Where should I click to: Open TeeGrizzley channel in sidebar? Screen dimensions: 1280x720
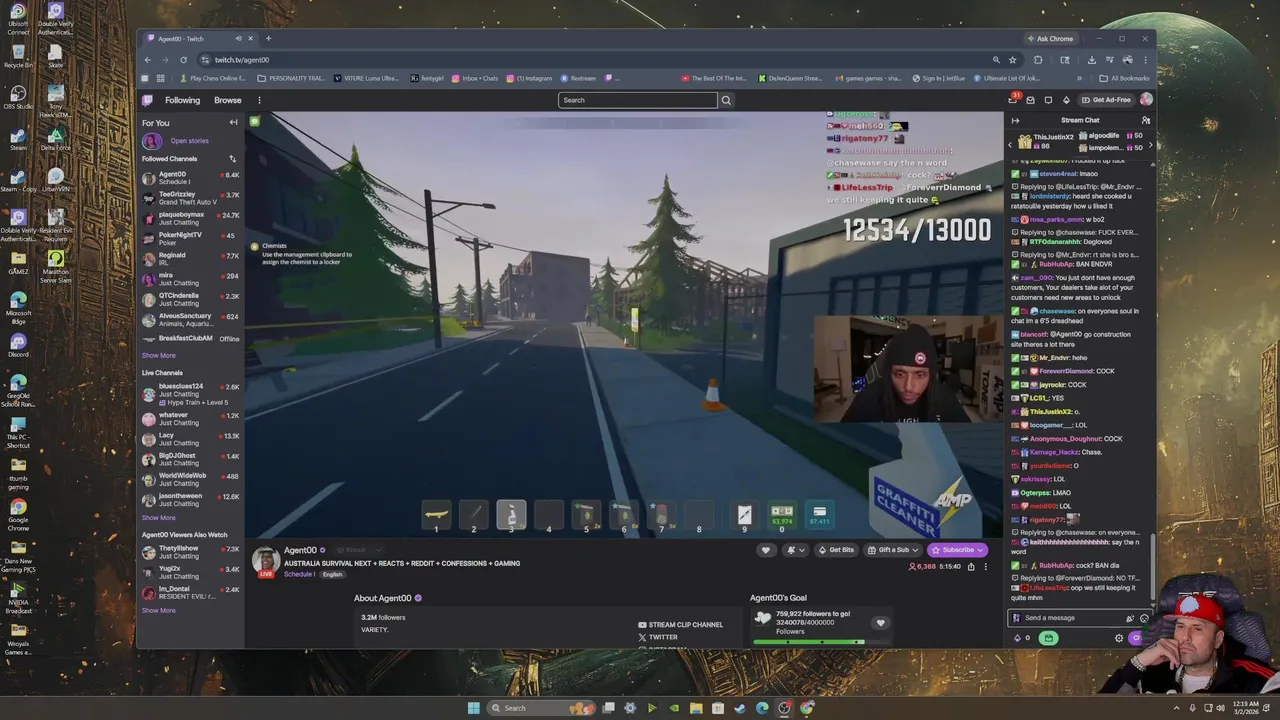tap(190, 198)
